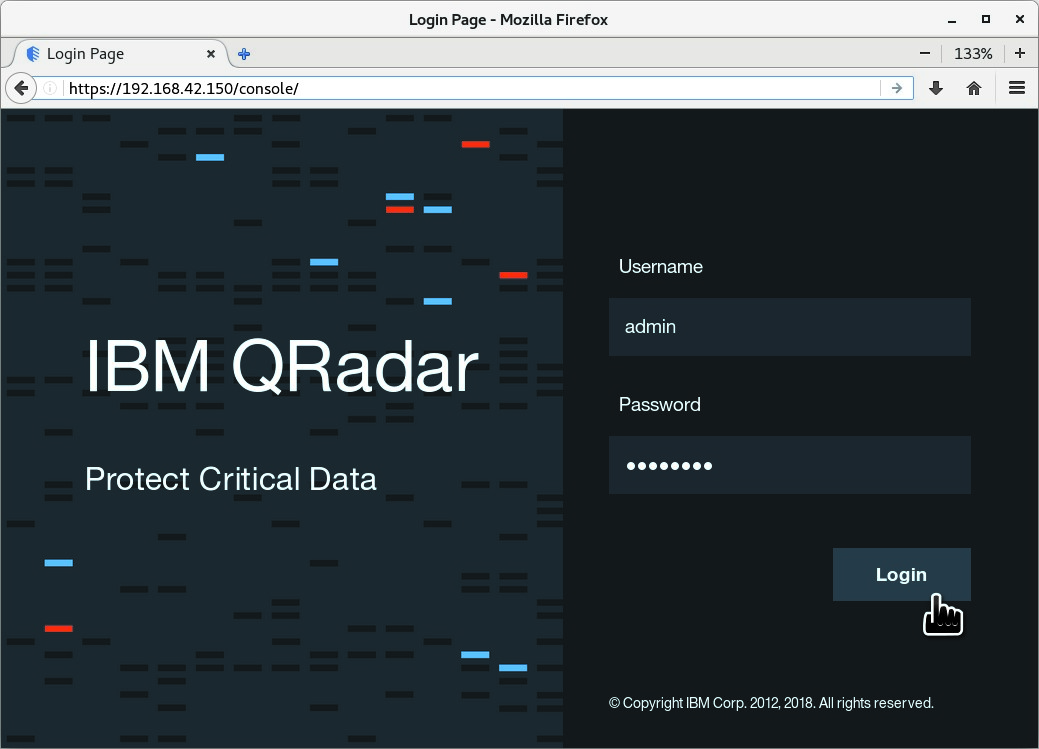Open the Firefox hamburger menu
Image resolution: width=1039 pixels, height=749 pixels.
[x=1016, y=88]
